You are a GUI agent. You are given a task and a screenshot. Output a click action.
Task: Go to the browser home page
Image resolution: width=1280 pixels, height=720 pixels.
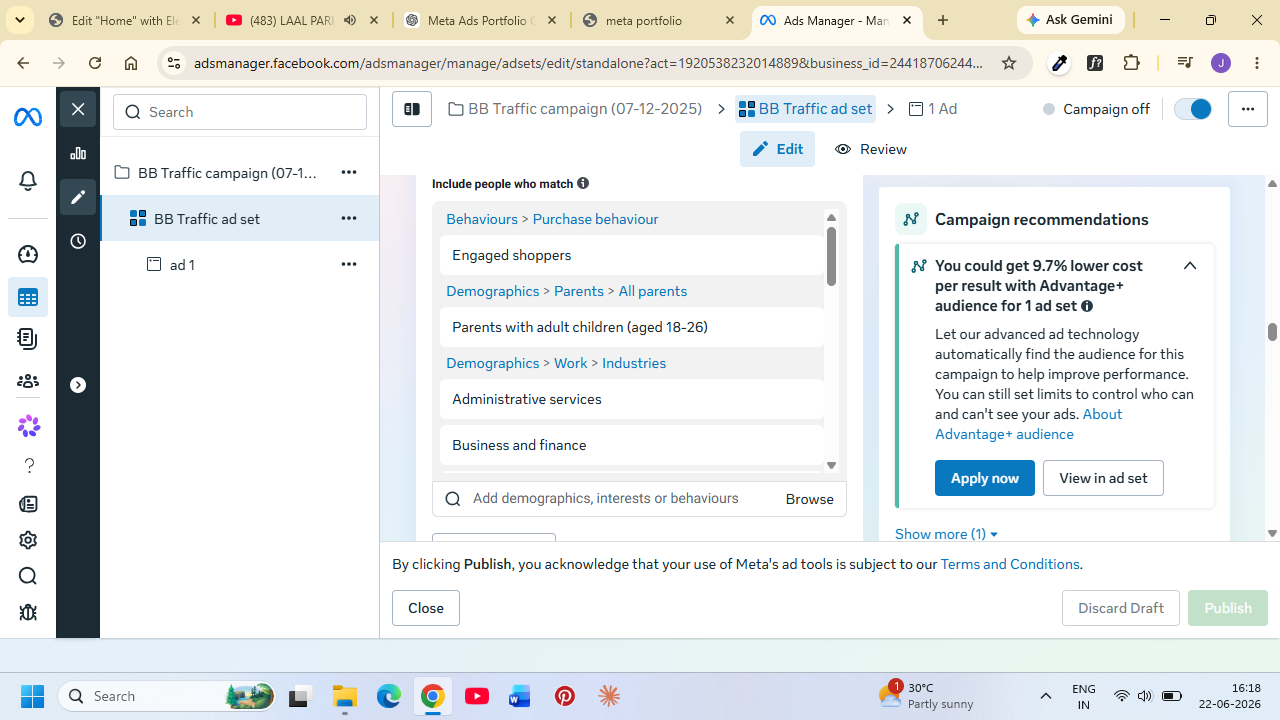pyautogui.click(x=131, y=63)
